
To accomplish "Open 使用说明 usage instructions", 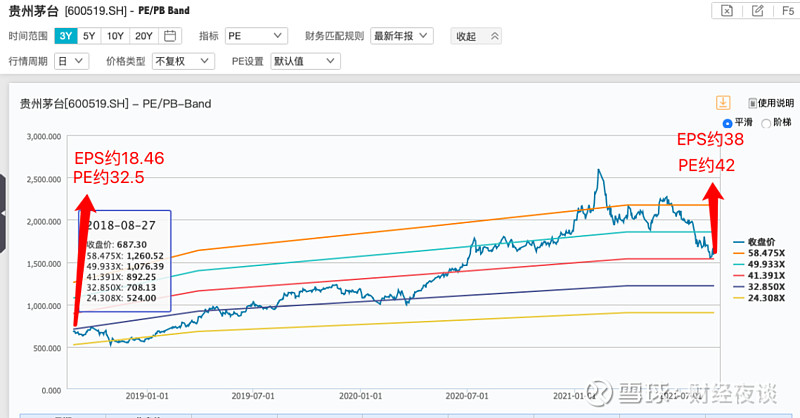I will 771,103.
